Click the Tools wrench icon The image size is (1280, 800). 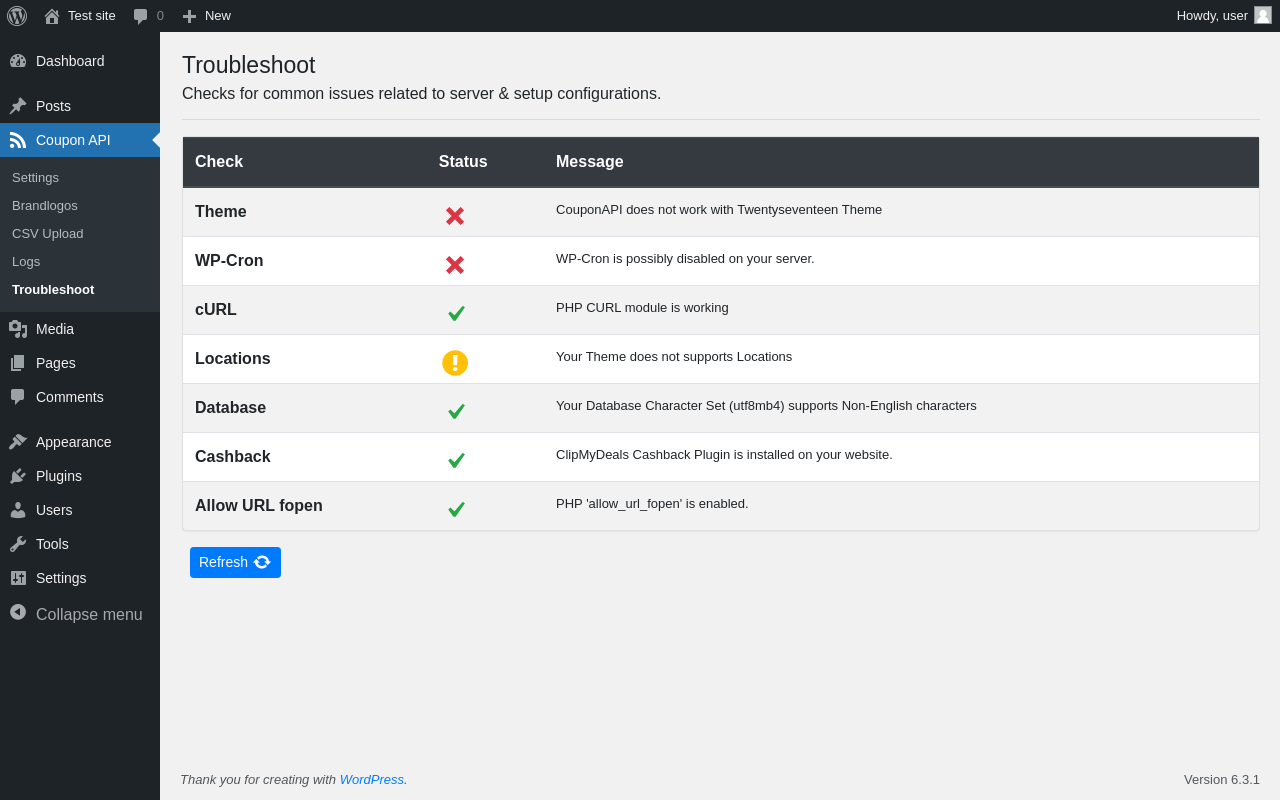tap(18, 544)
